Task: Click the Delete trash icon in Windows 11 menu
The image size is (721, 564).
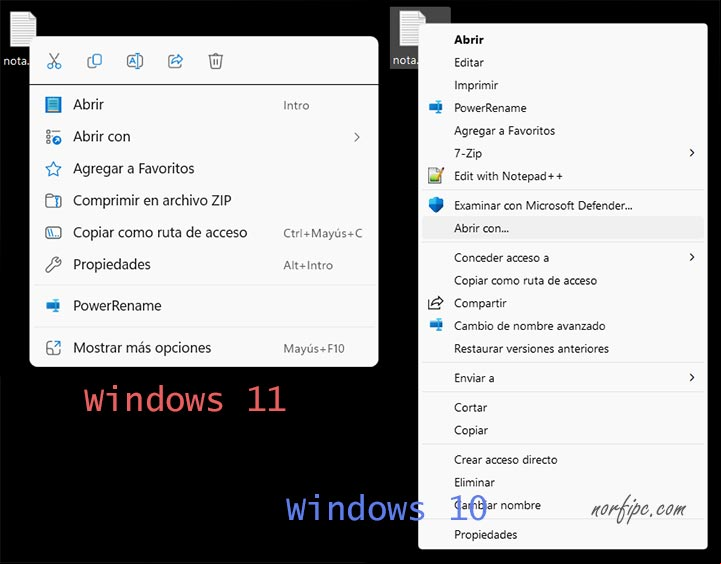Action: tap(216, 61)
